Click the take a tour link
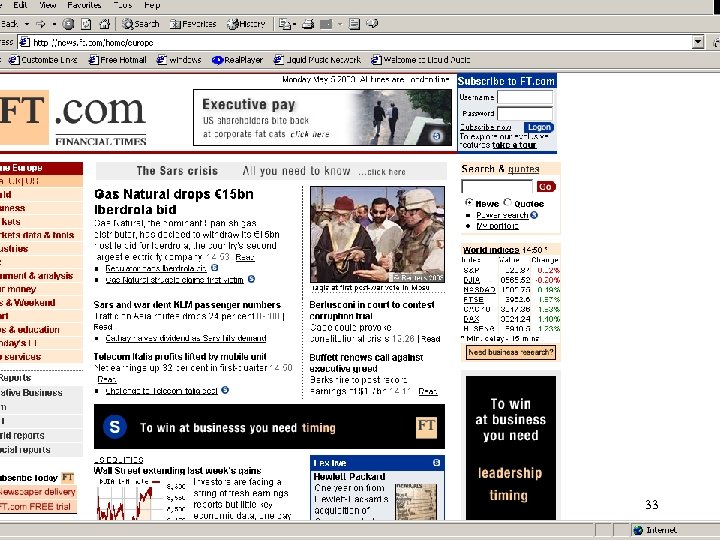 pyautogui.click(x=514, y=145)
